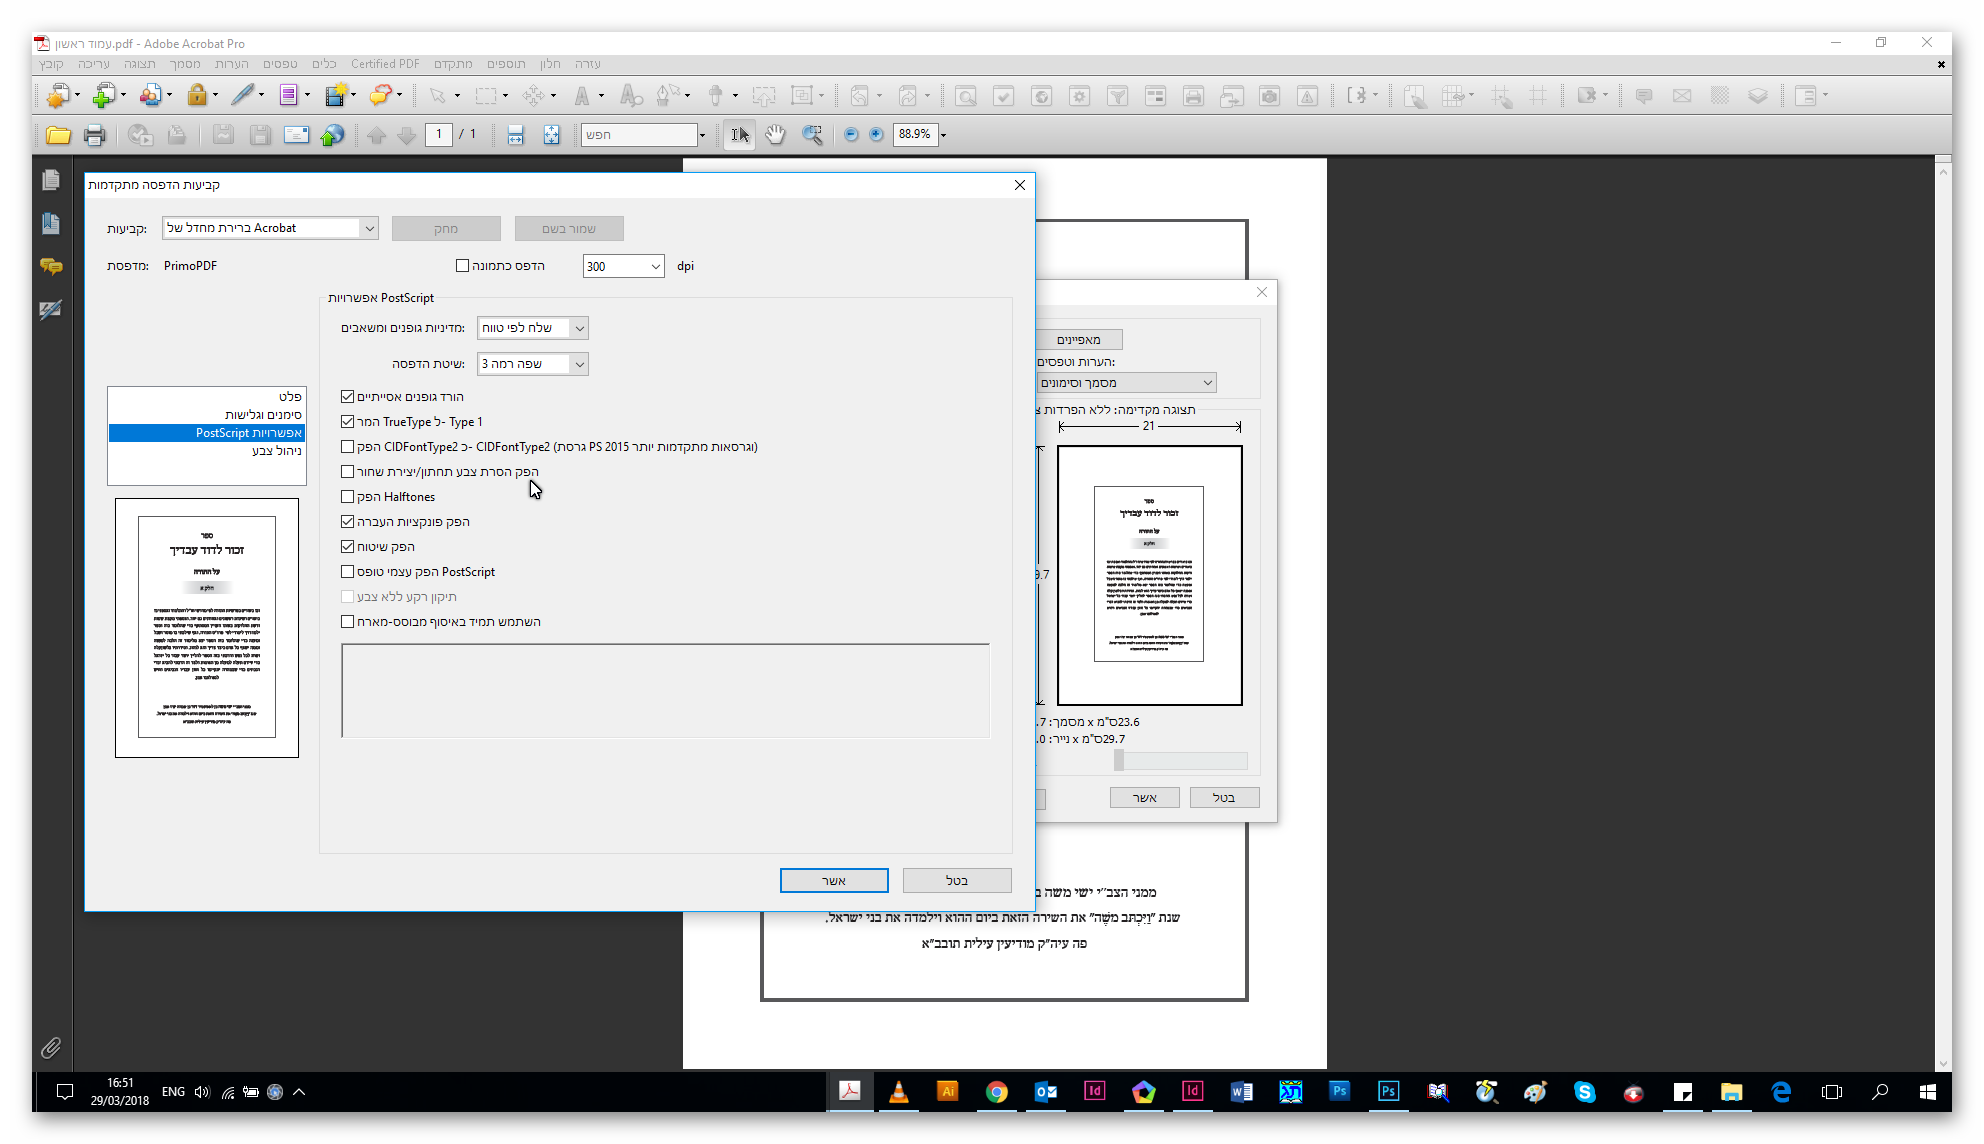Click the Print icon in toolbar
This screenshot has height=1144, width=1984.
[x=94, y=135]
